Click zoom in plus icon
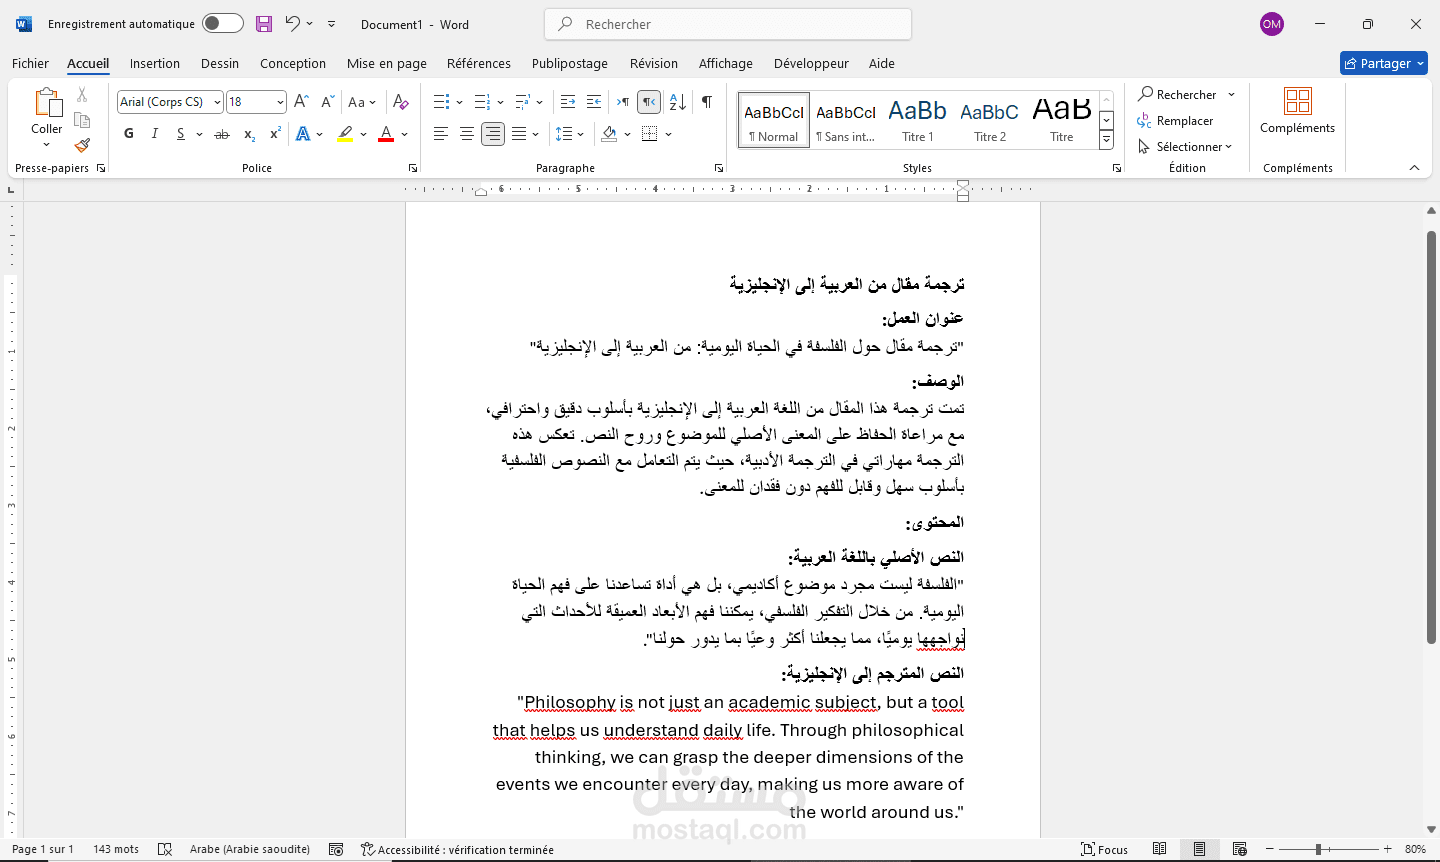This screenshot has width=1440, height=862. (x=1387, y=849)
